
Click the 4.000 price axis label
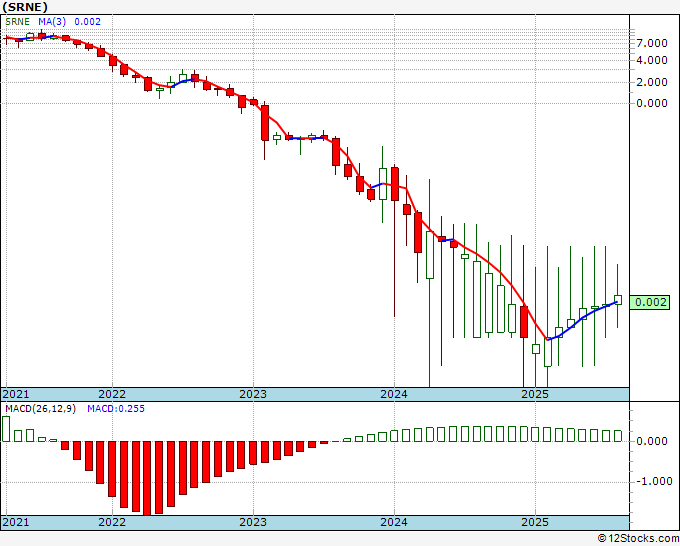(652, 60)
